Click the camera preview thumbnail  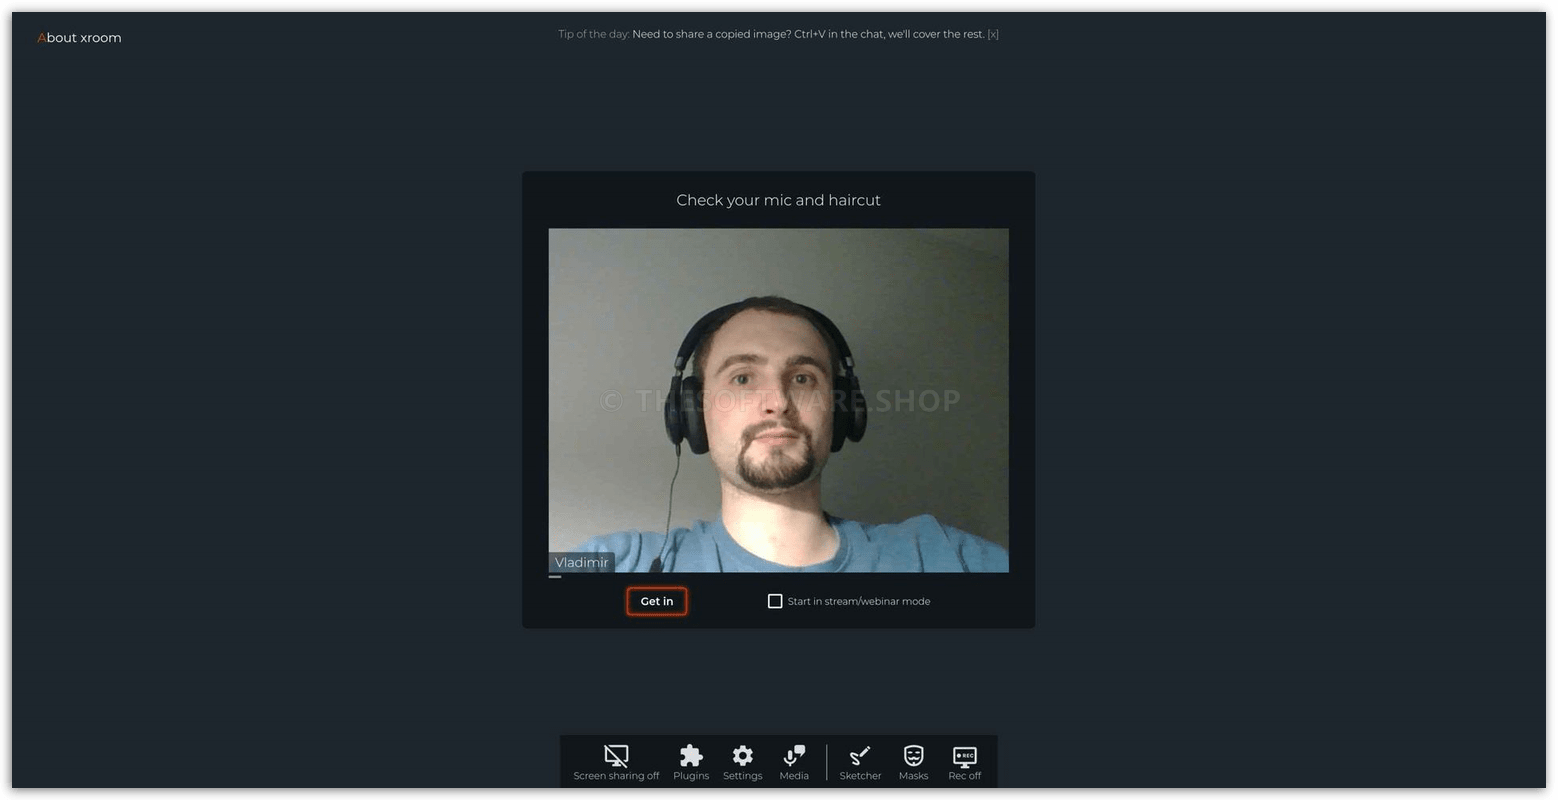pos(778,400)
